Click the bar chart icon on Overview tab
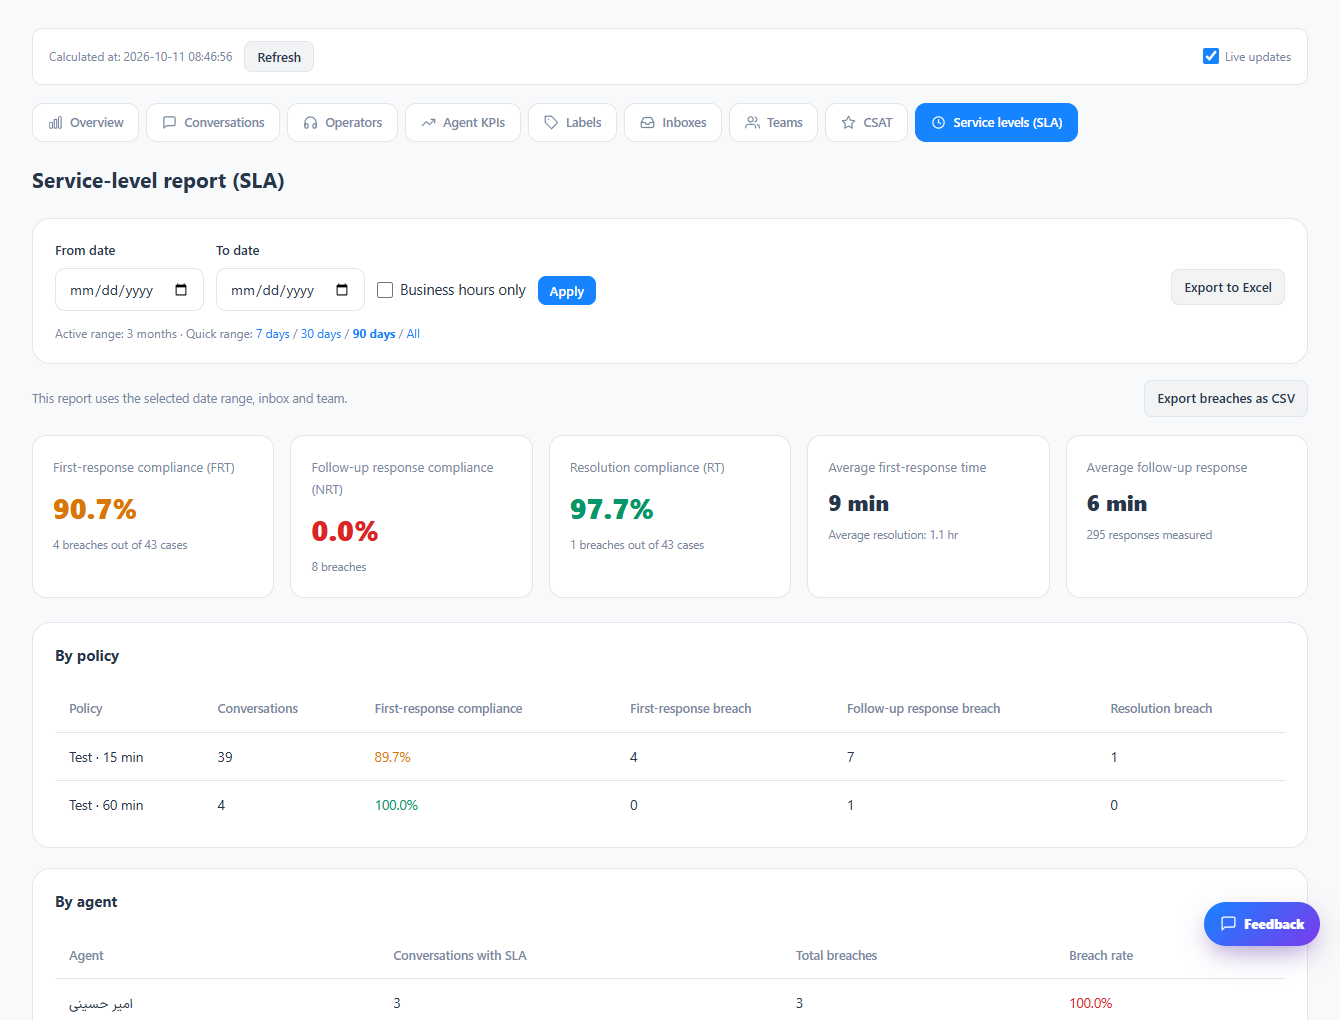This screenshot has width=1340, height=1020. [x=55, y=123]
